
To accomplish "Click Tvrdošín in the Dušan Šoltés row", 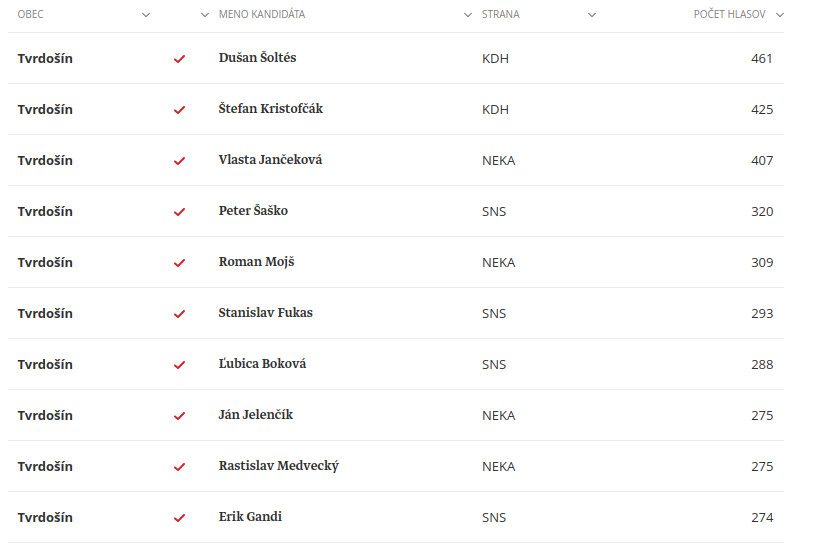I will point(45,59).
